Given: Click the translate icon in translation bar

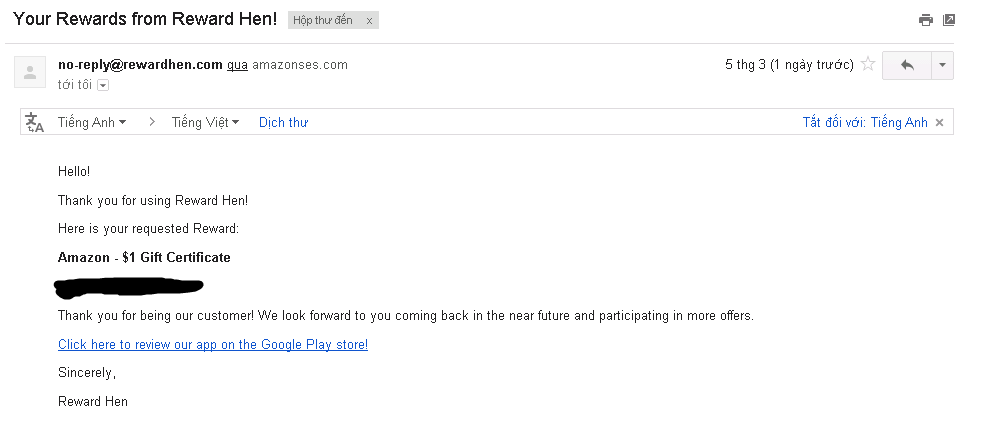Looking at the screenshot, I should tap(35, 122).
